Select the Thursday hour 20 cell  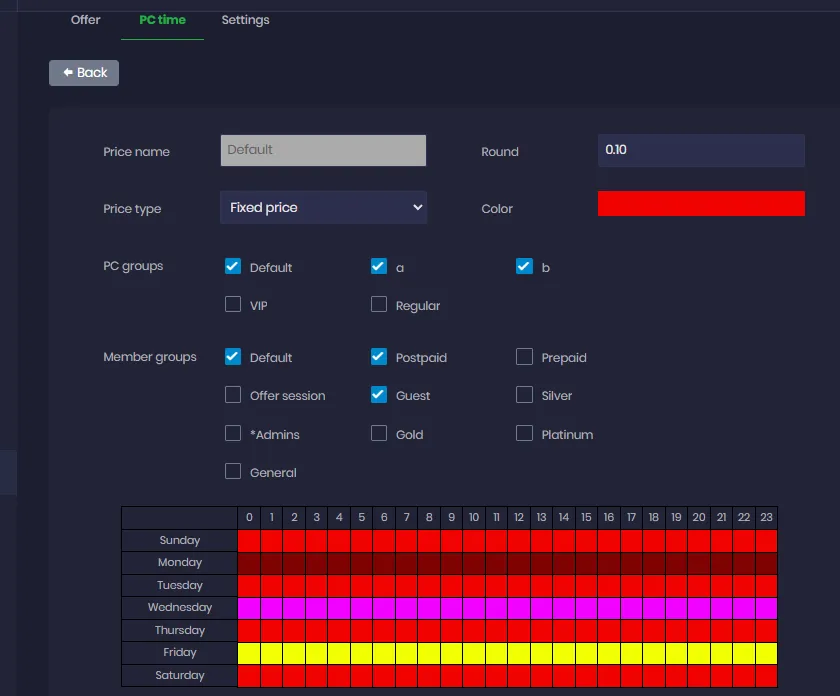pos(699,631)
